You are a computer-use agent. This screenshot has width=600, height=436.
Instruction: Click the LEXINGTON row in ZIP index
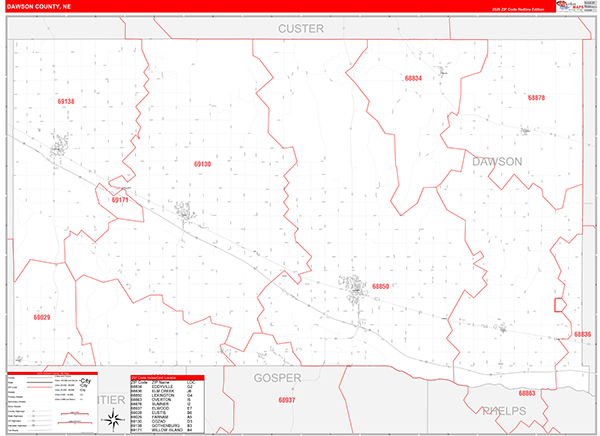click(x=167, y=395)
